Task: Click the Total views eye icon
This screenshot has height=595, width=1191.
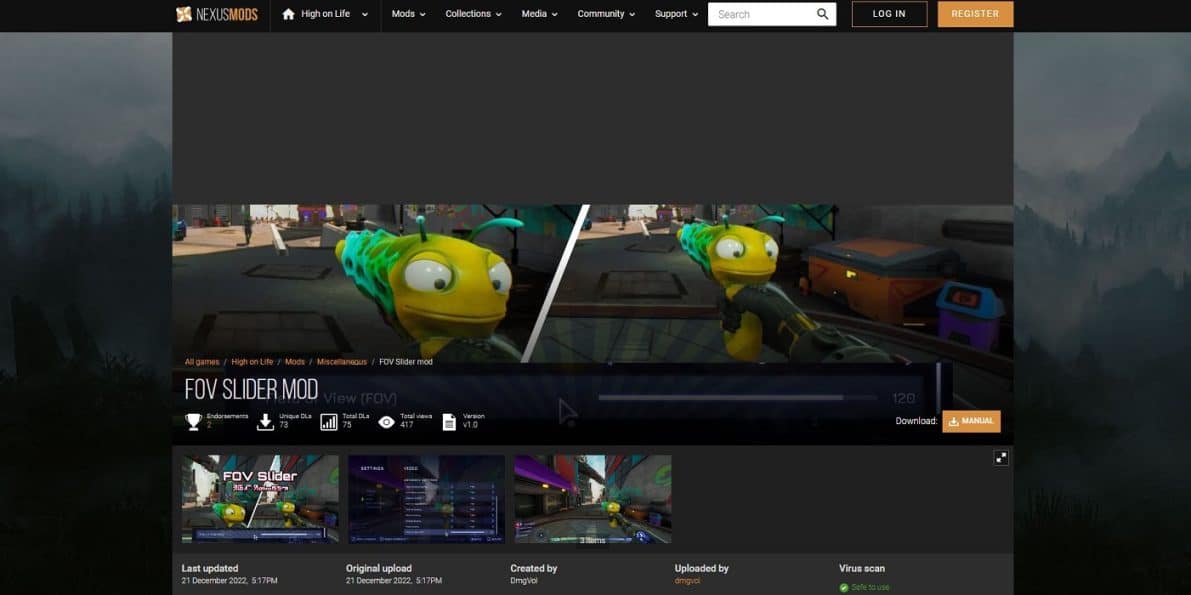Action: 387,422
